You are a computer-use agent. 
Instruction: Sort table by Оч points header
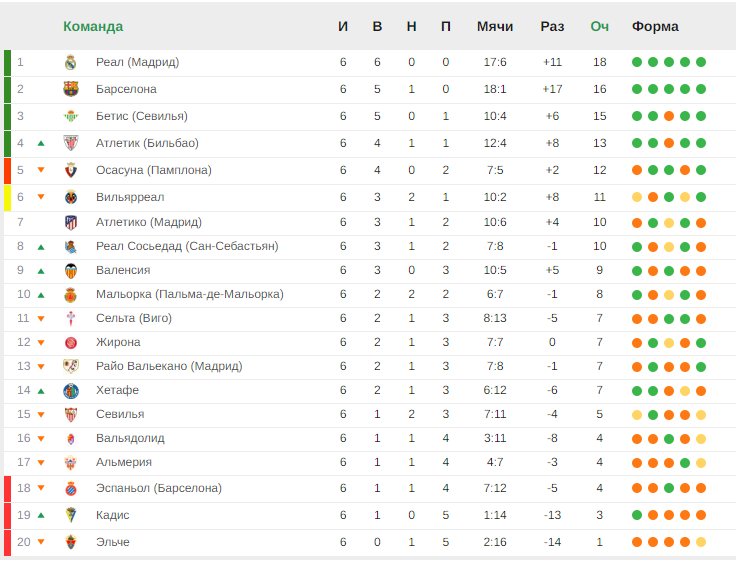tap(599, 26)
